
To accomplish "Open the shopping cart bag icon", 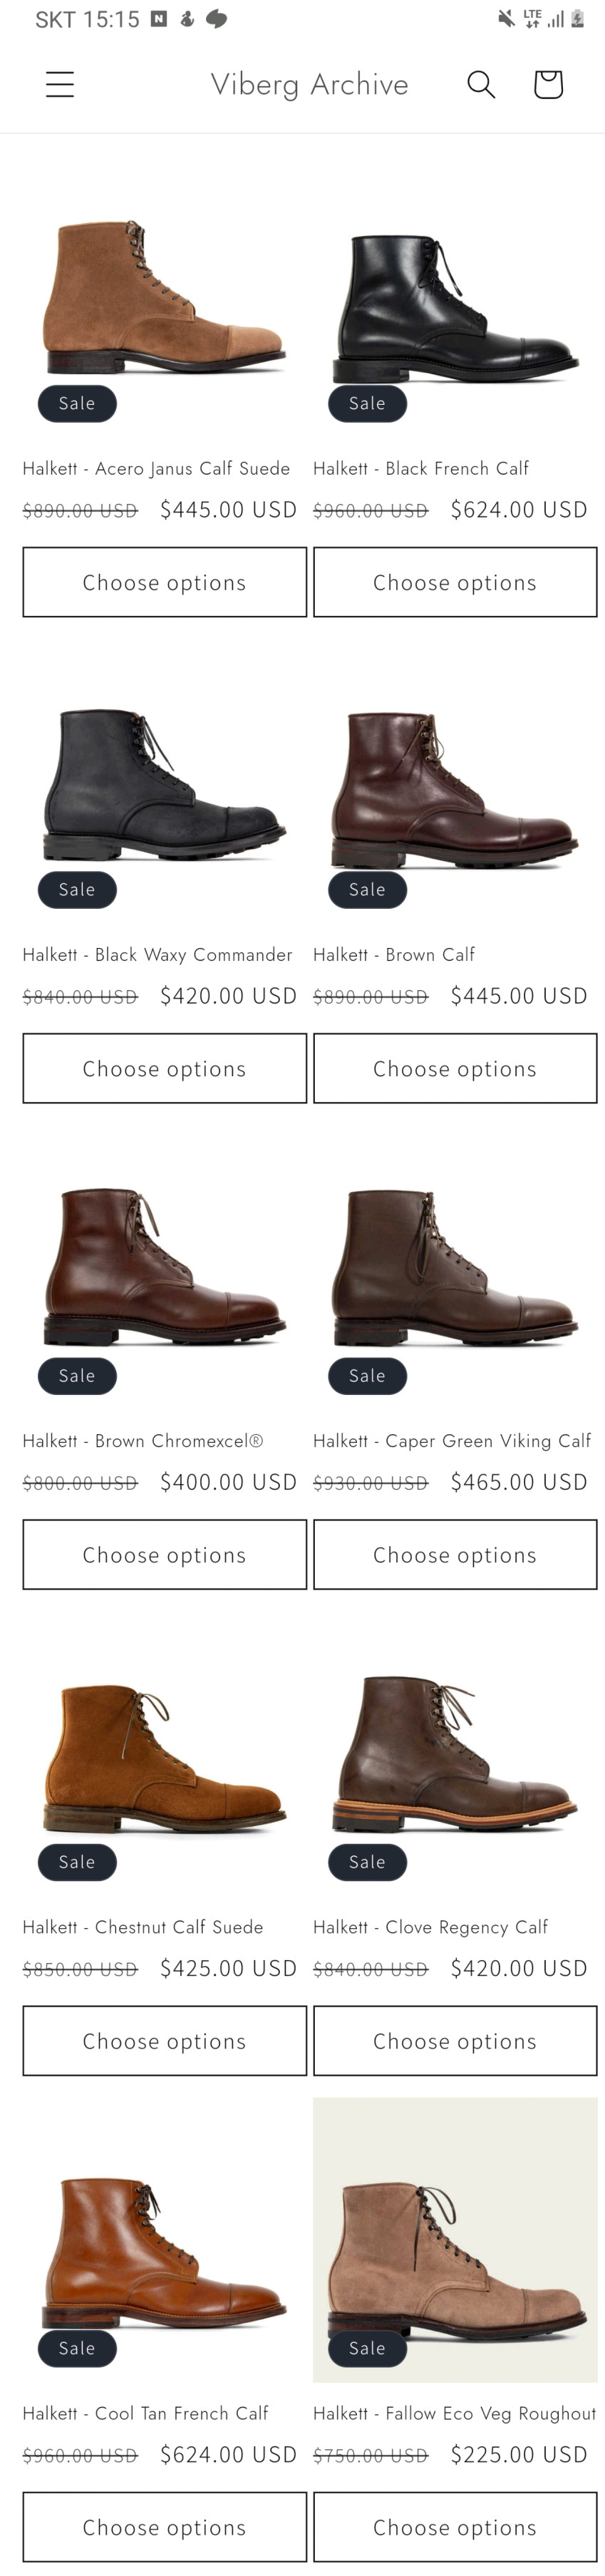I will (548, 84).
